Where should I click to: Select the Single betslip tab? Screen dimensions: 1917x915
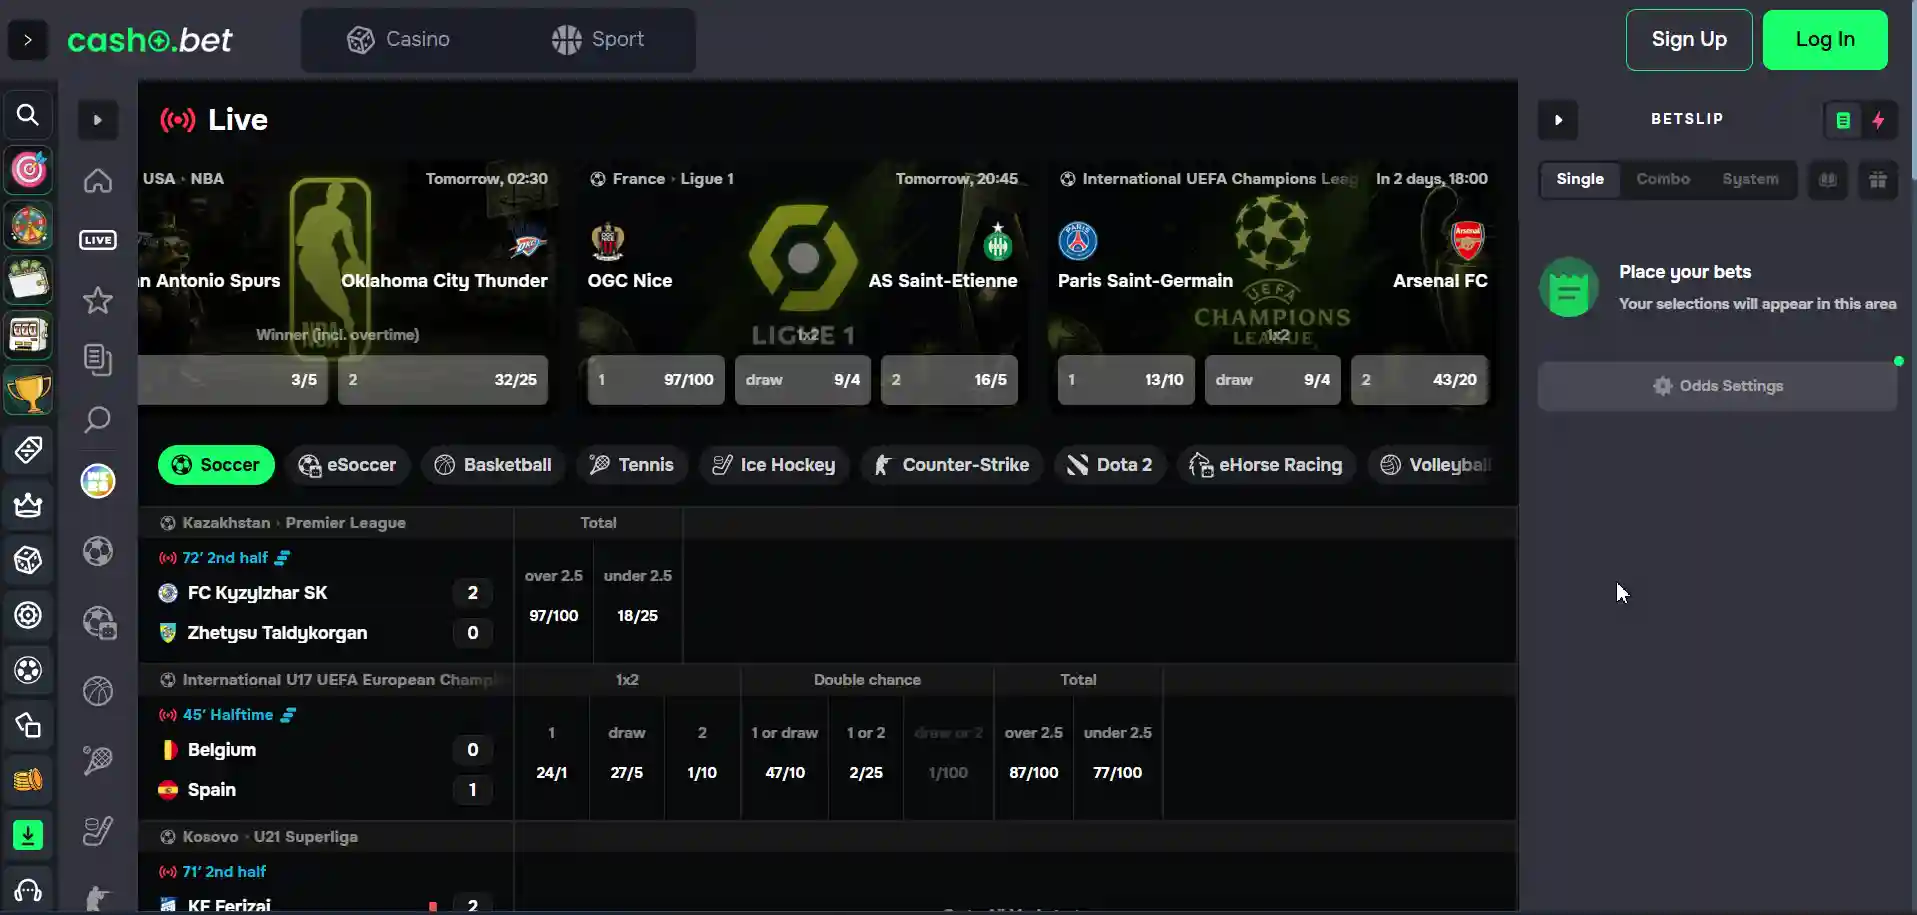tap(1580, 179)
